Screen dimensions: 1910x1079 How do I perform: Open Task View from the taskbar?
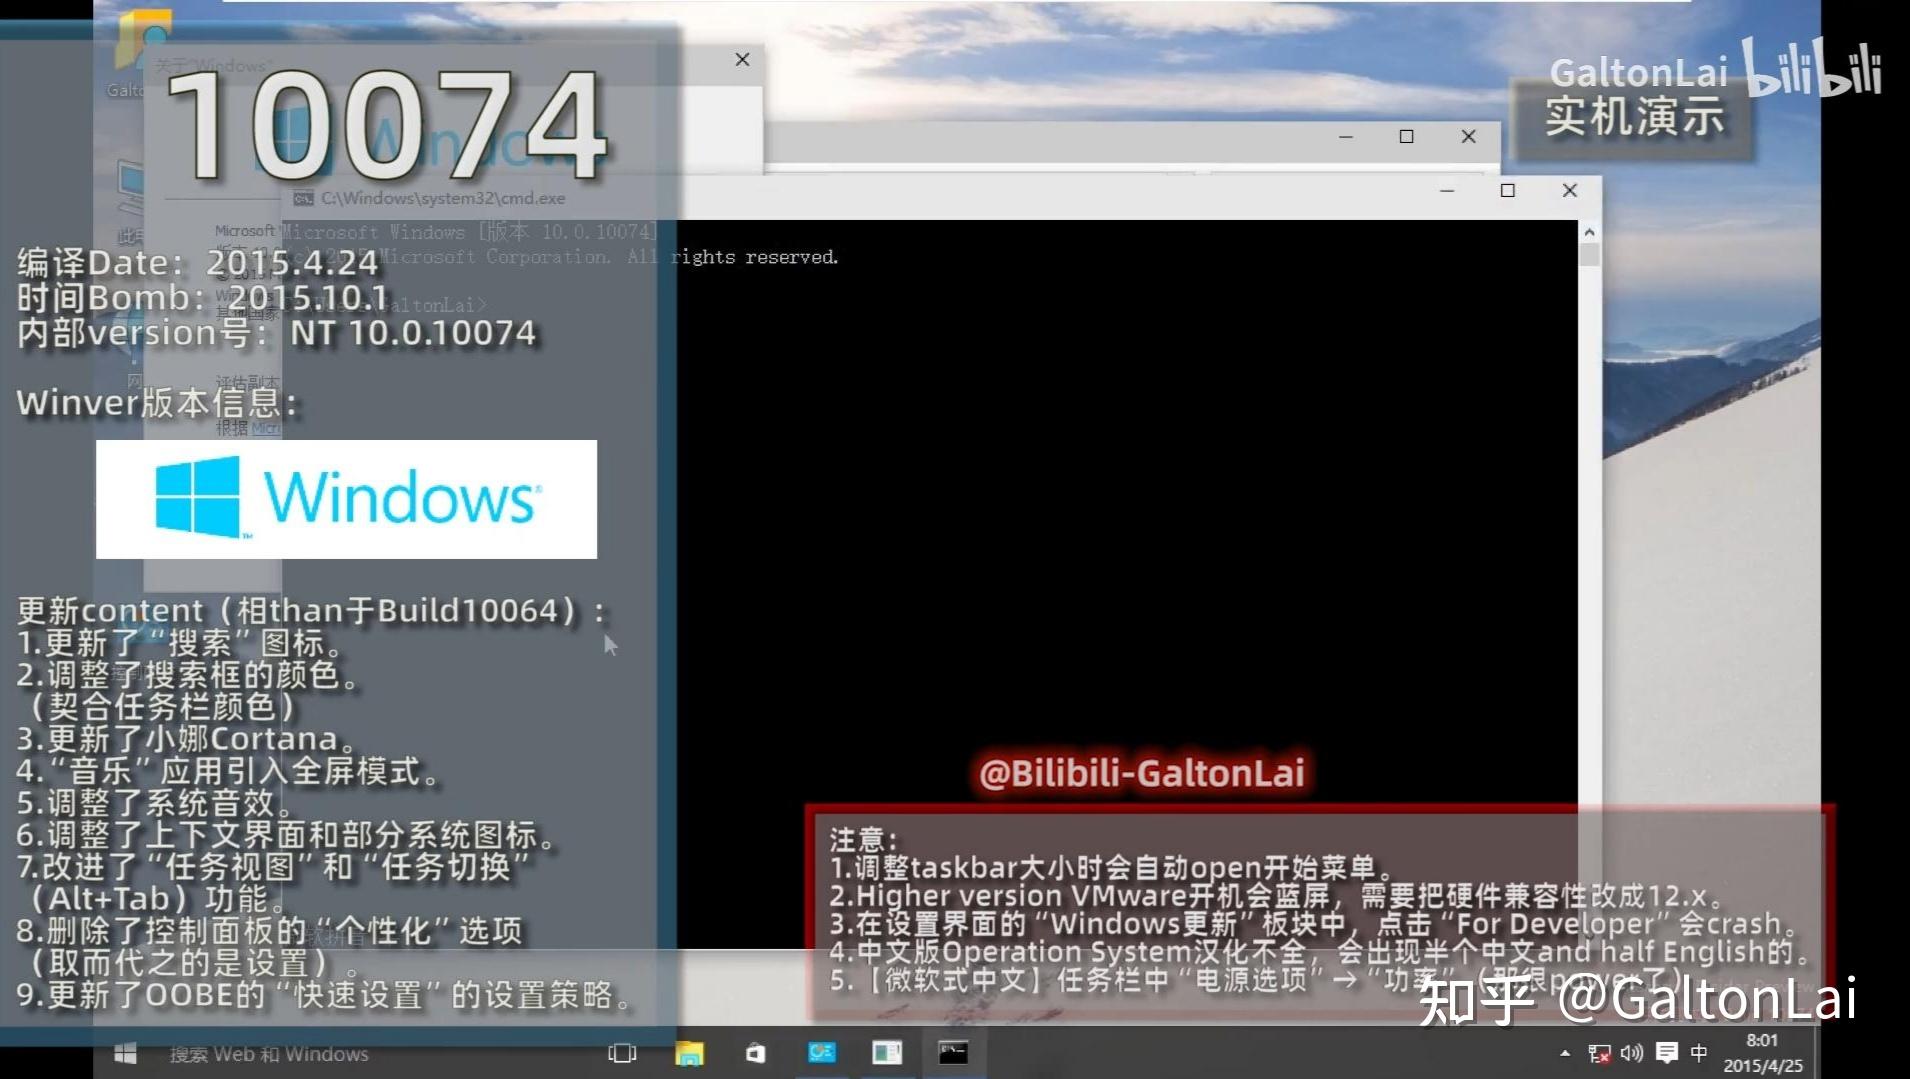[x=622, y=1053]
